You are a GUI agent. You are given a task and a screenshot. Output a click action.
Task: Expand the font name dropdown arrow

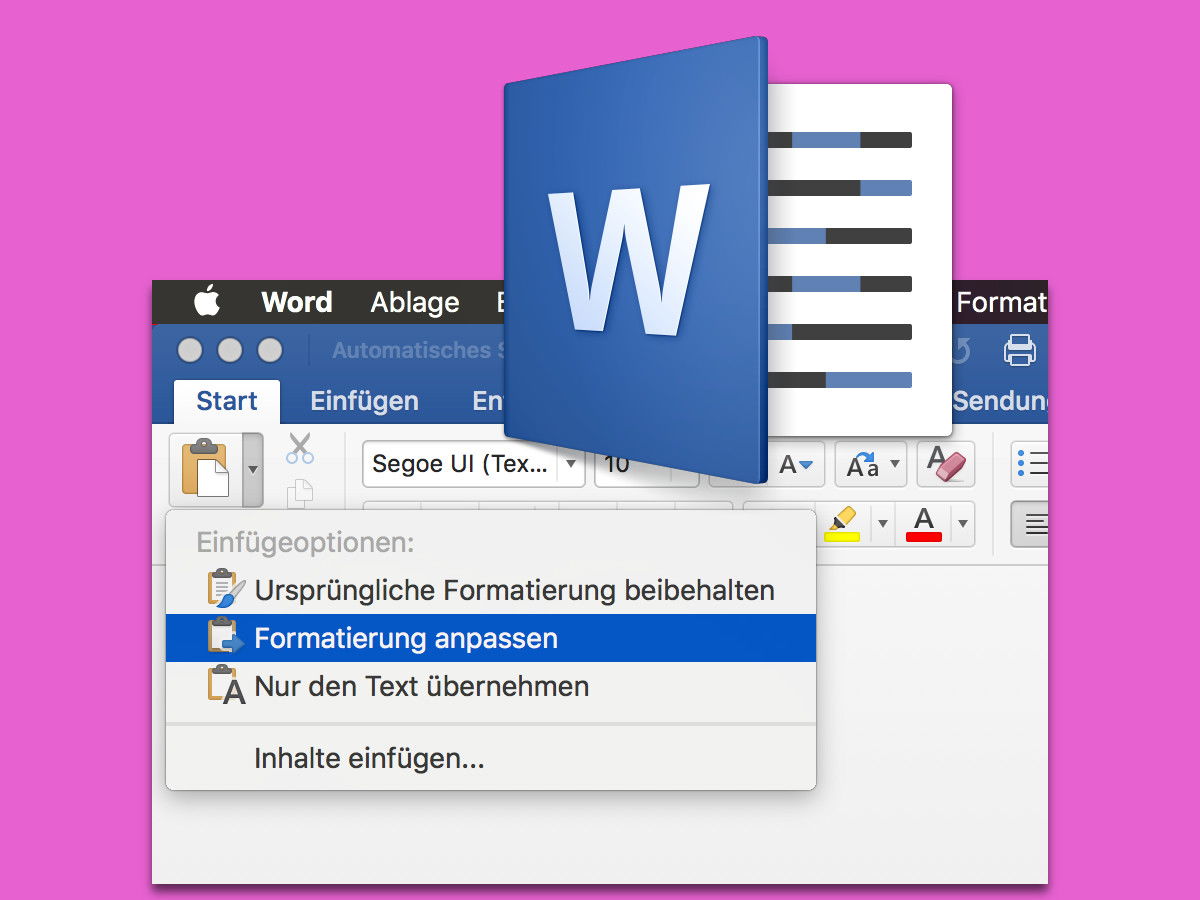(570, 464)
